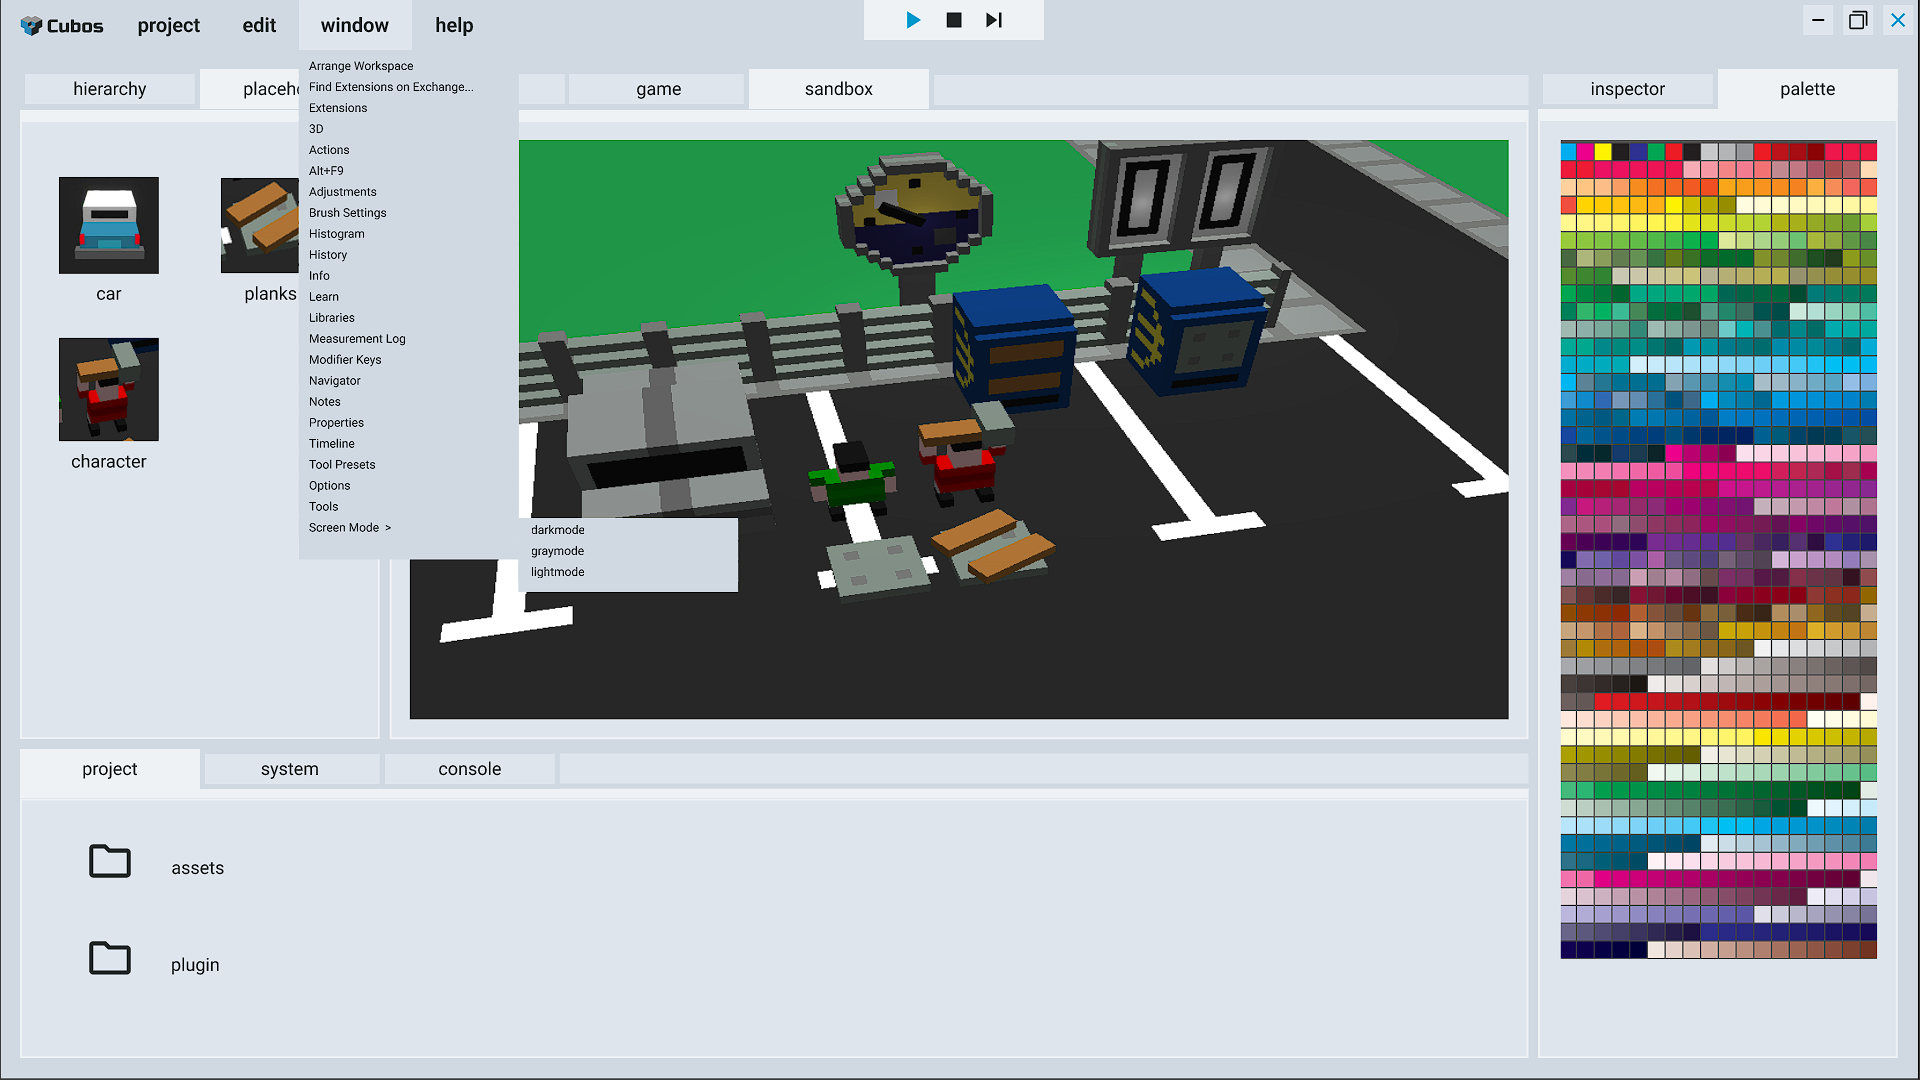1920x1080 pixels.
Task: Choose Find Extensions on Exchange...
Action: 391,87
